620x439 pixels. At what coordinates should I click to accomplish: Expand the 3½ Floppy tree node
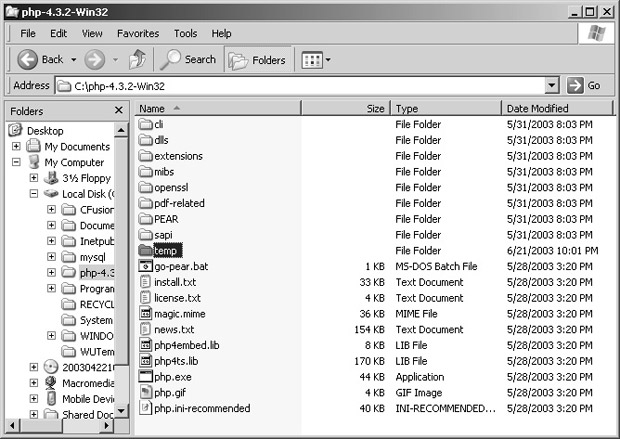(x=34, y=178)
